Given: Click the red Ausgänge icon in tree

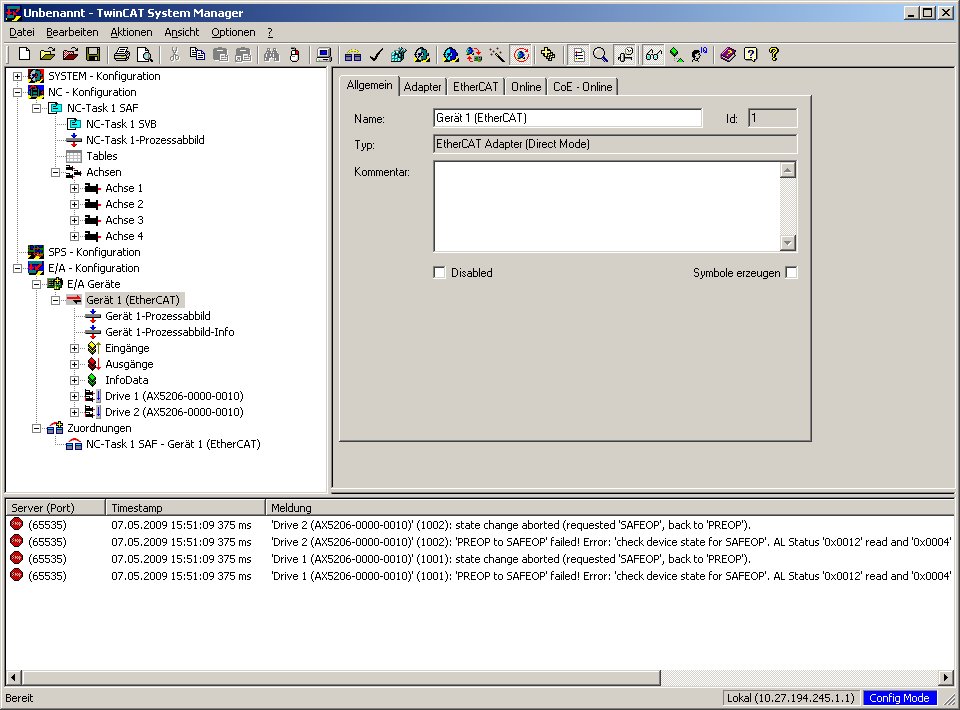Looking at the screenshot, I should tap(93, 364).
